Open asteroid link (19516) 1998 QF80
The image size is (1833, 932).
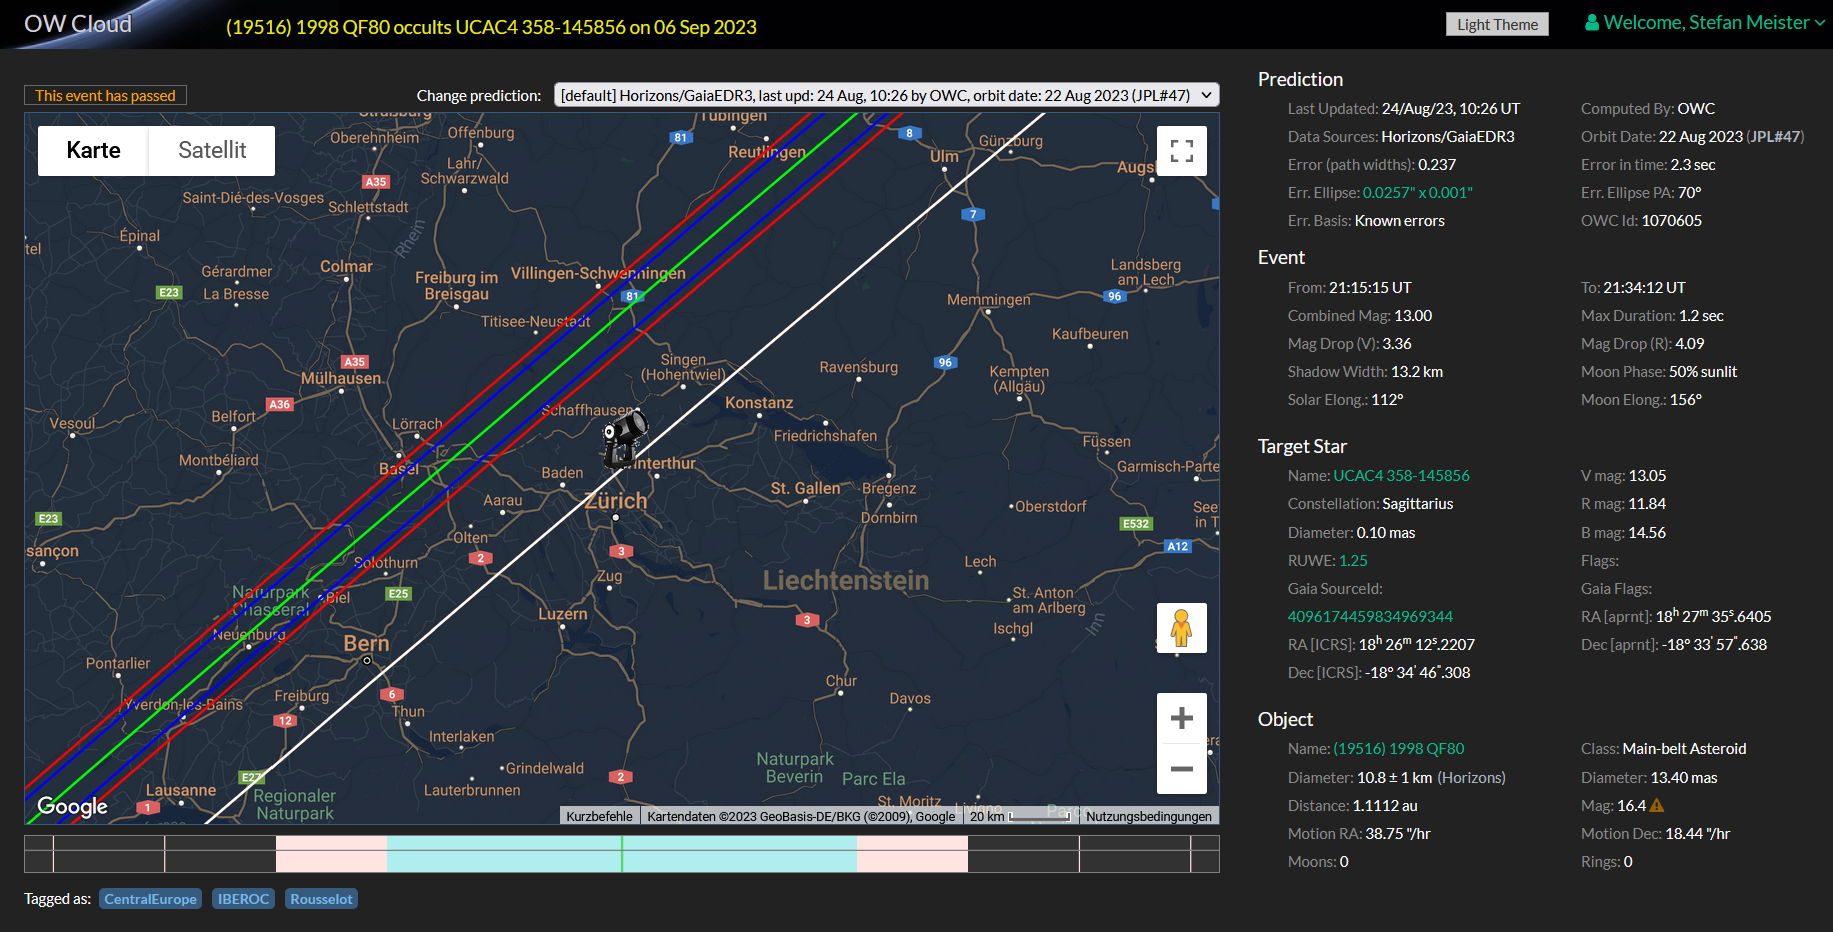click(1398, 748)
